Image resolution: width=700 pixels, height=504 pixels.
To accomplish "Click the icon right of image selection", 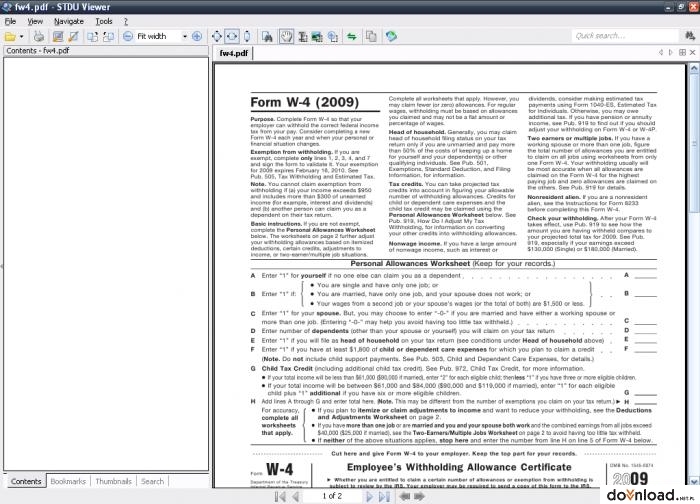I will 333,37.
